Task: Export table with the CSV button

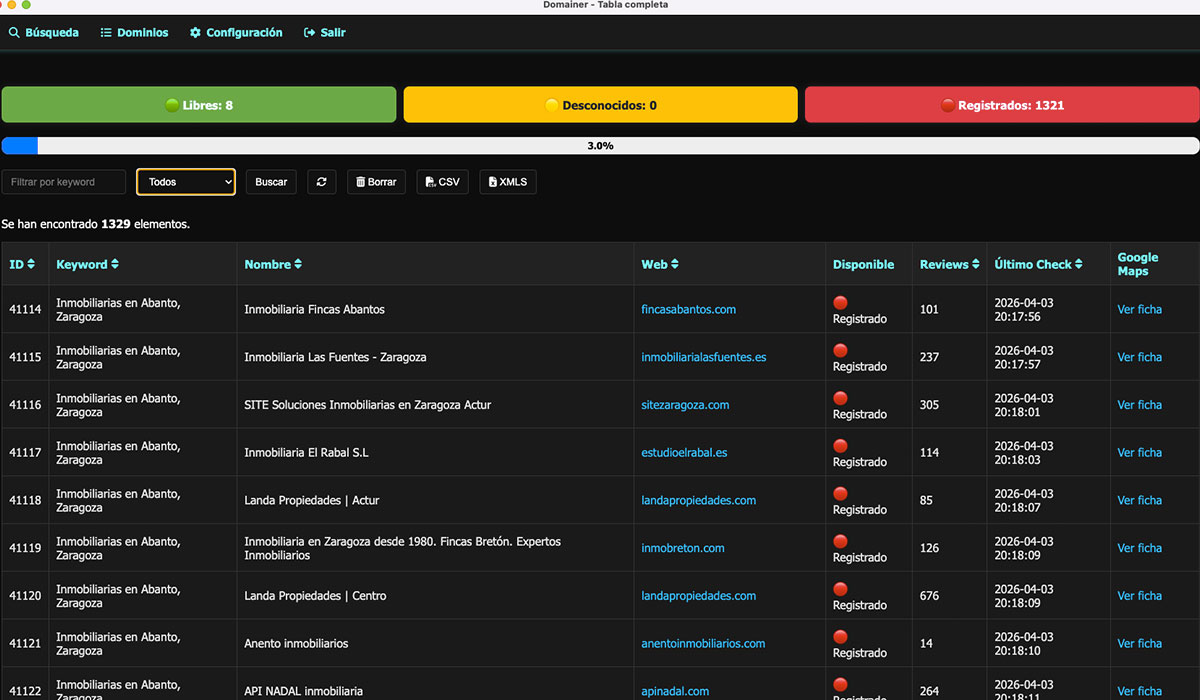Action: pyautogui.click(x=442, y=182)
